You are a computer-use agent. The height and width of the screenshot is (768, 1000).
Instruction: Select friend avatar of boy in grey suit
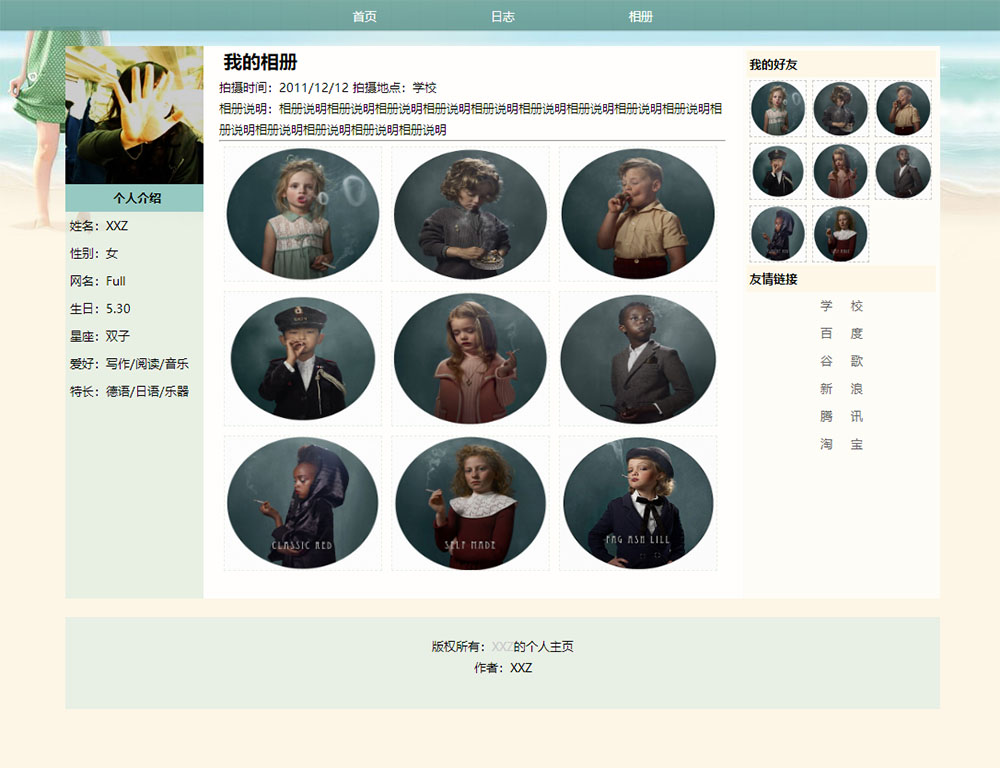point(903,171)
